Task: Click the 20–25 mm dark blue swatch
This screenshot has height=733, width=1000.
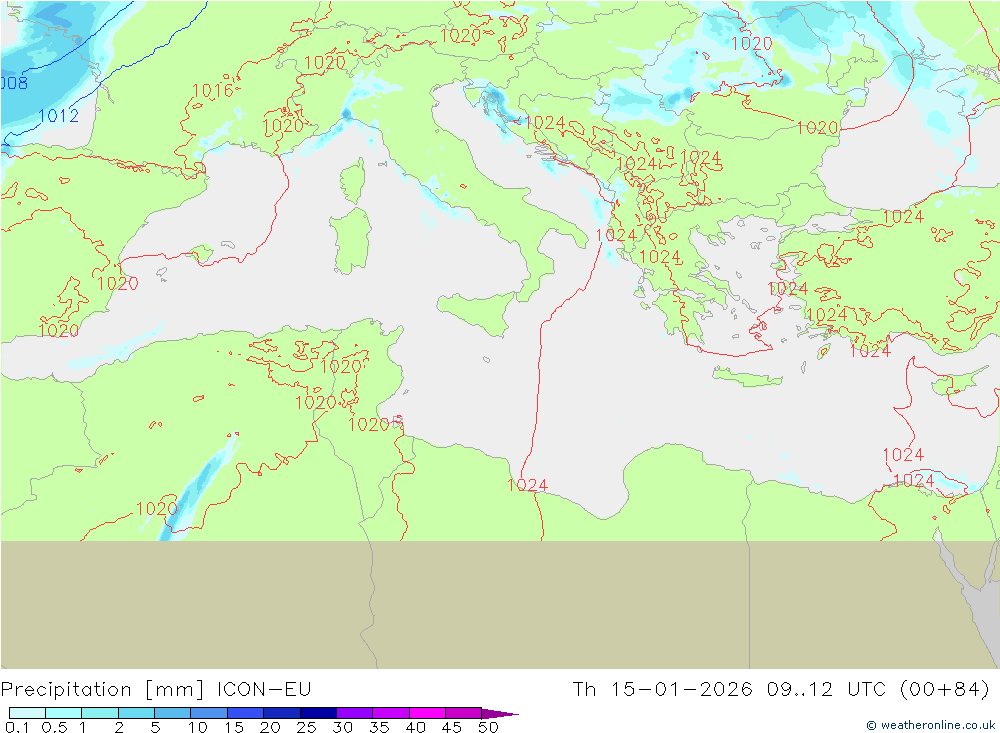Action: [282, 713]
